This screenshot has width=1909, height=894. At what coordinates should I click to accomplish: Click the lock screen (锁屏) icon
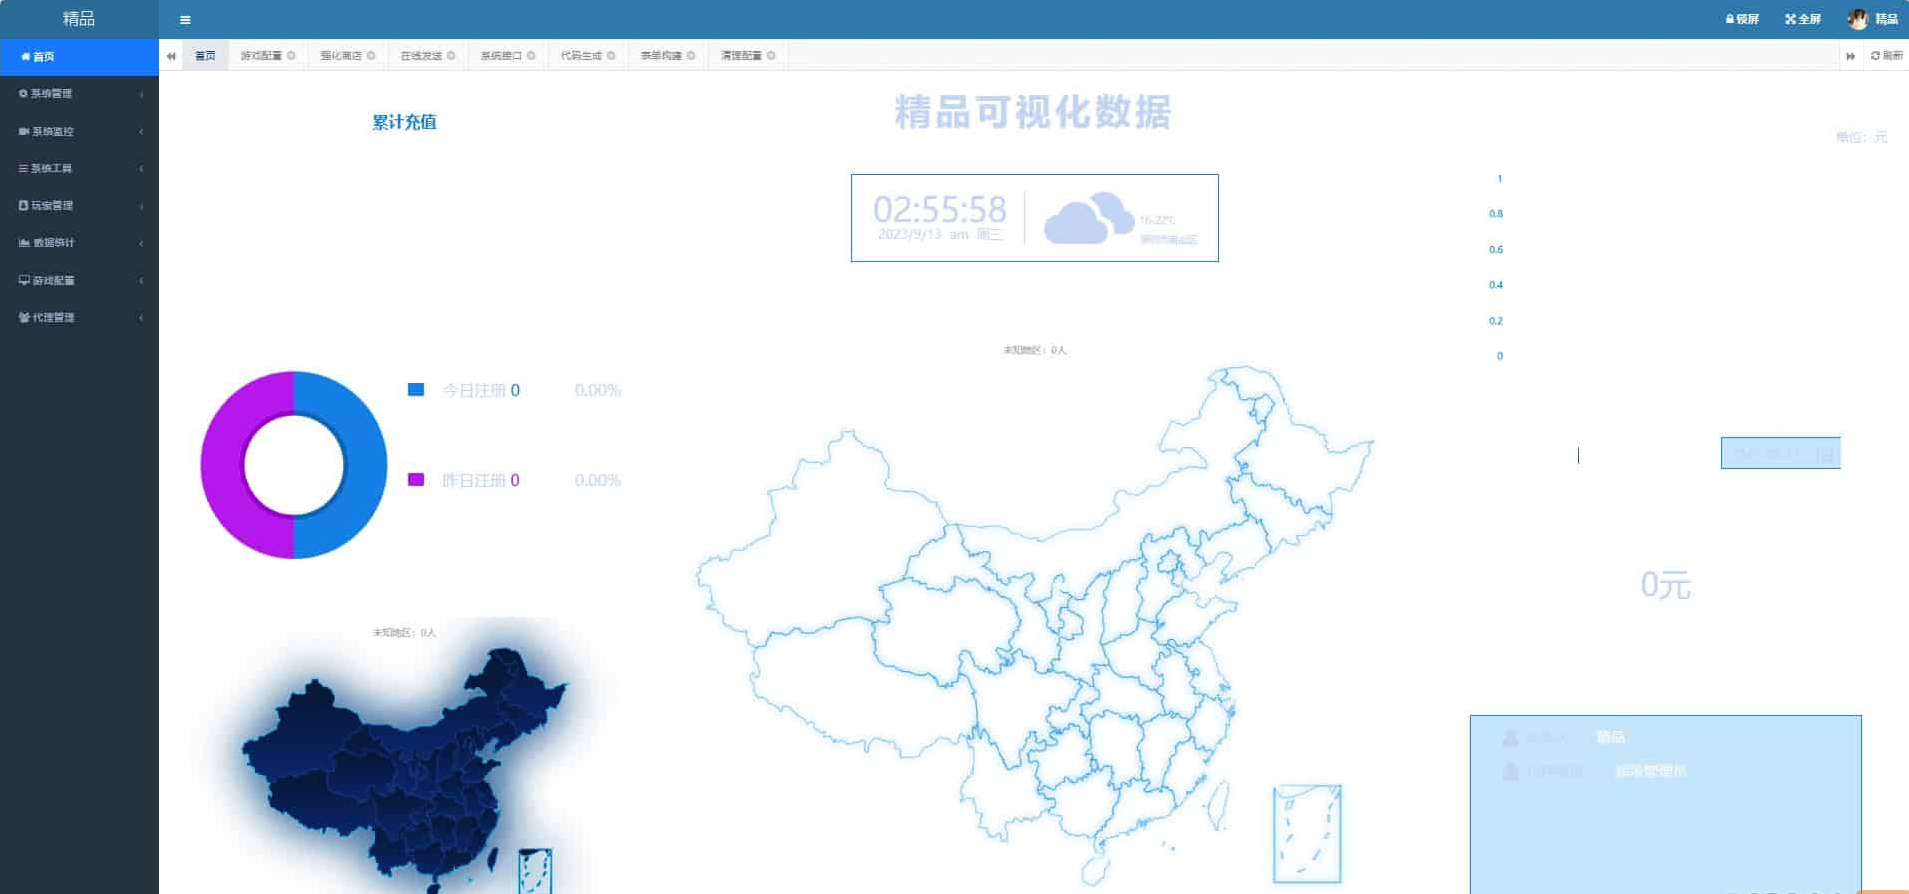tap(1730, 19)
